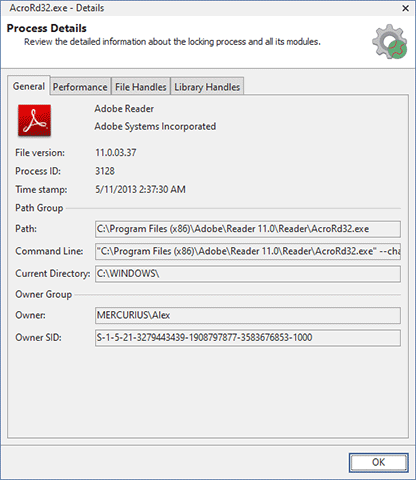Click the process ID value 3128

(105, 171)
